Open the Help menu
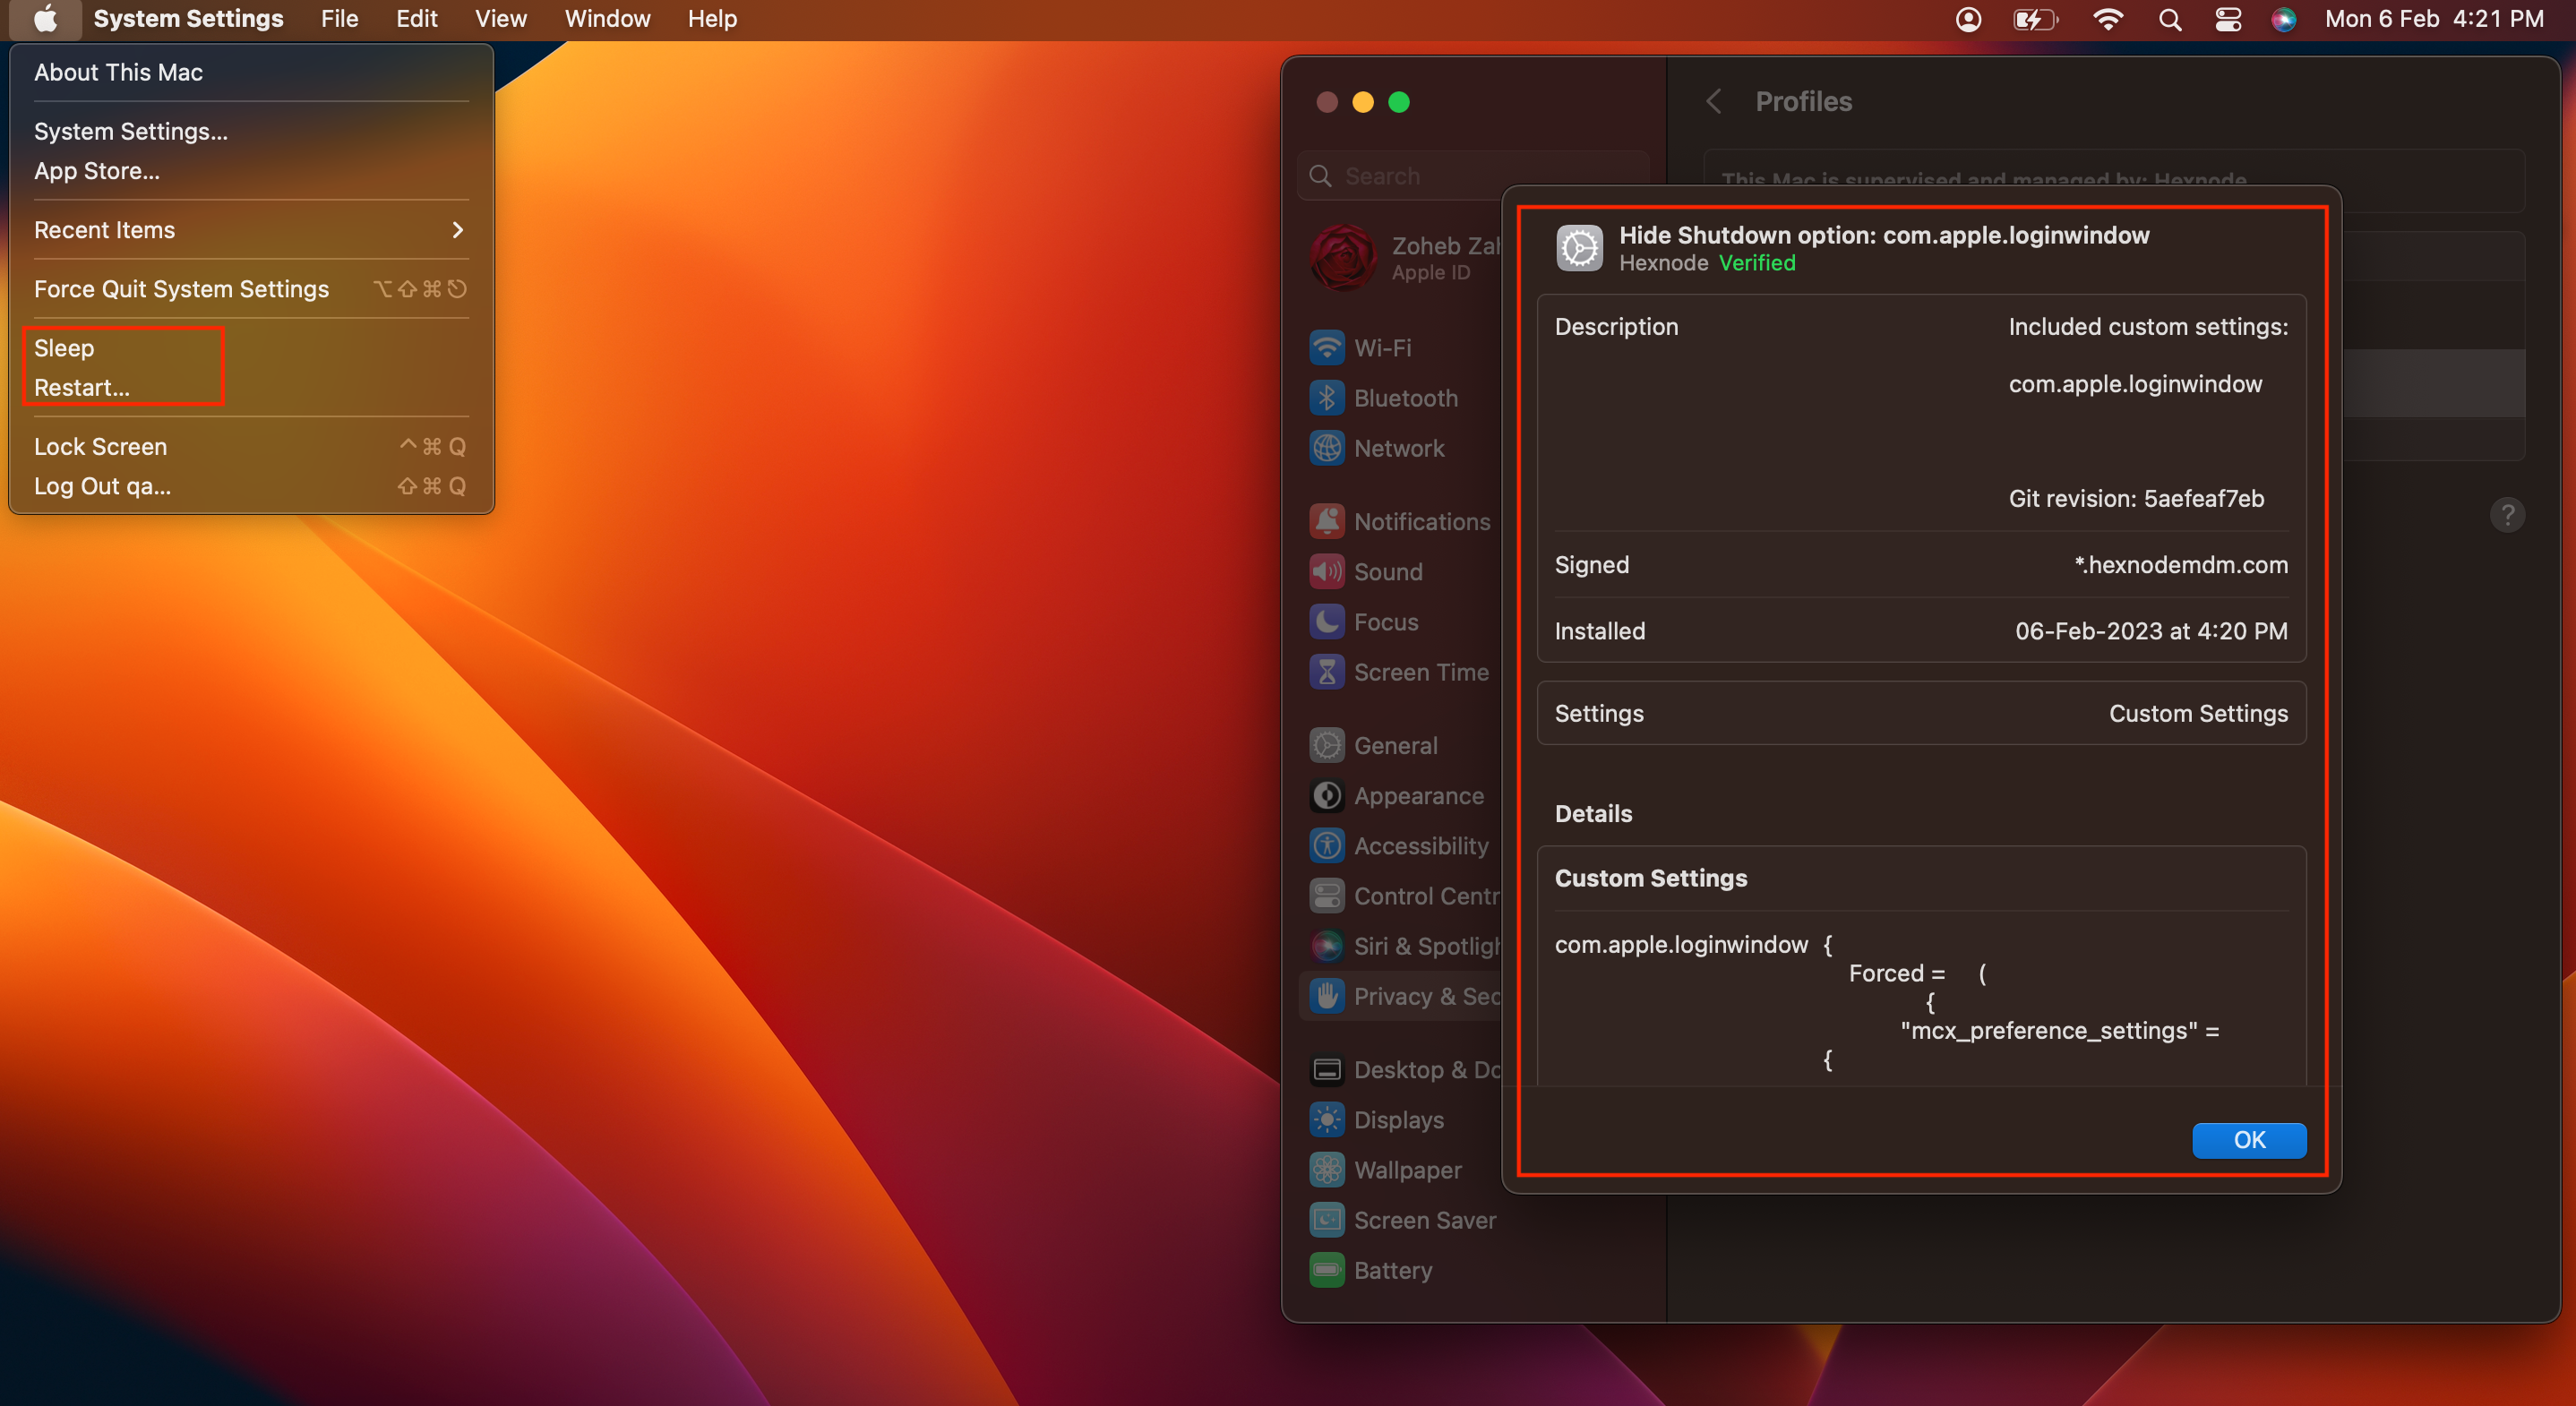The image size is (2576, 1406). 712,19
